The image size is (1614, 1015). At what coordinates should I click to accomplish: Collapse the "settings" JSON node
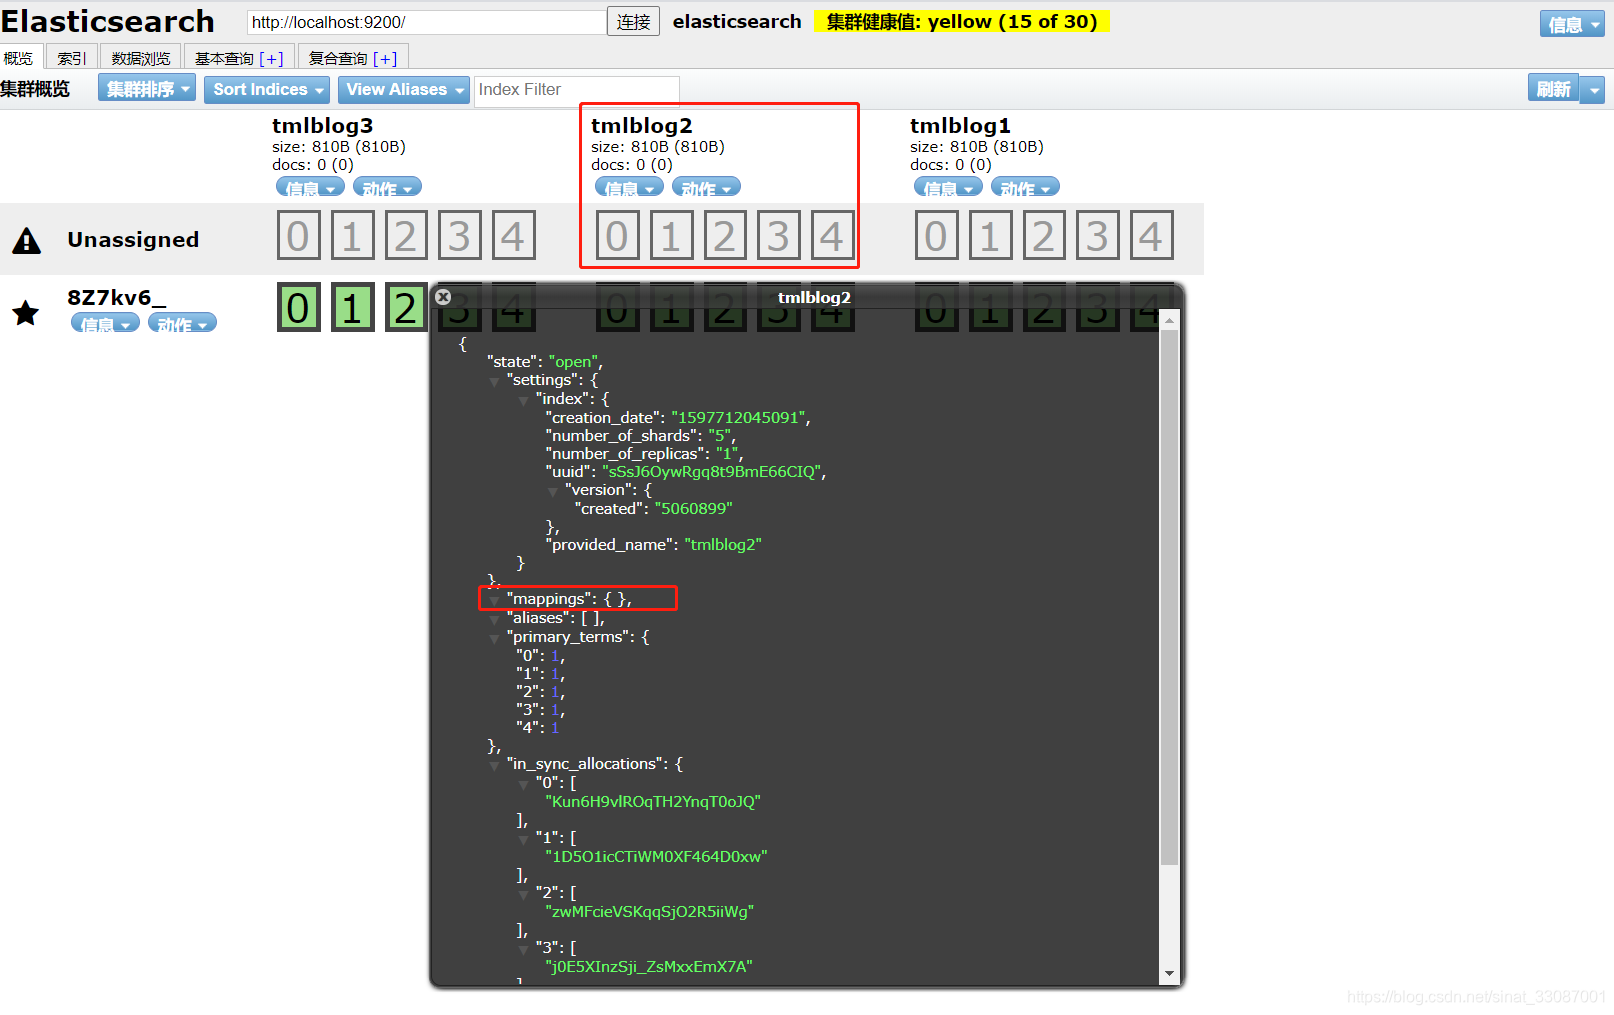[494, 381]
